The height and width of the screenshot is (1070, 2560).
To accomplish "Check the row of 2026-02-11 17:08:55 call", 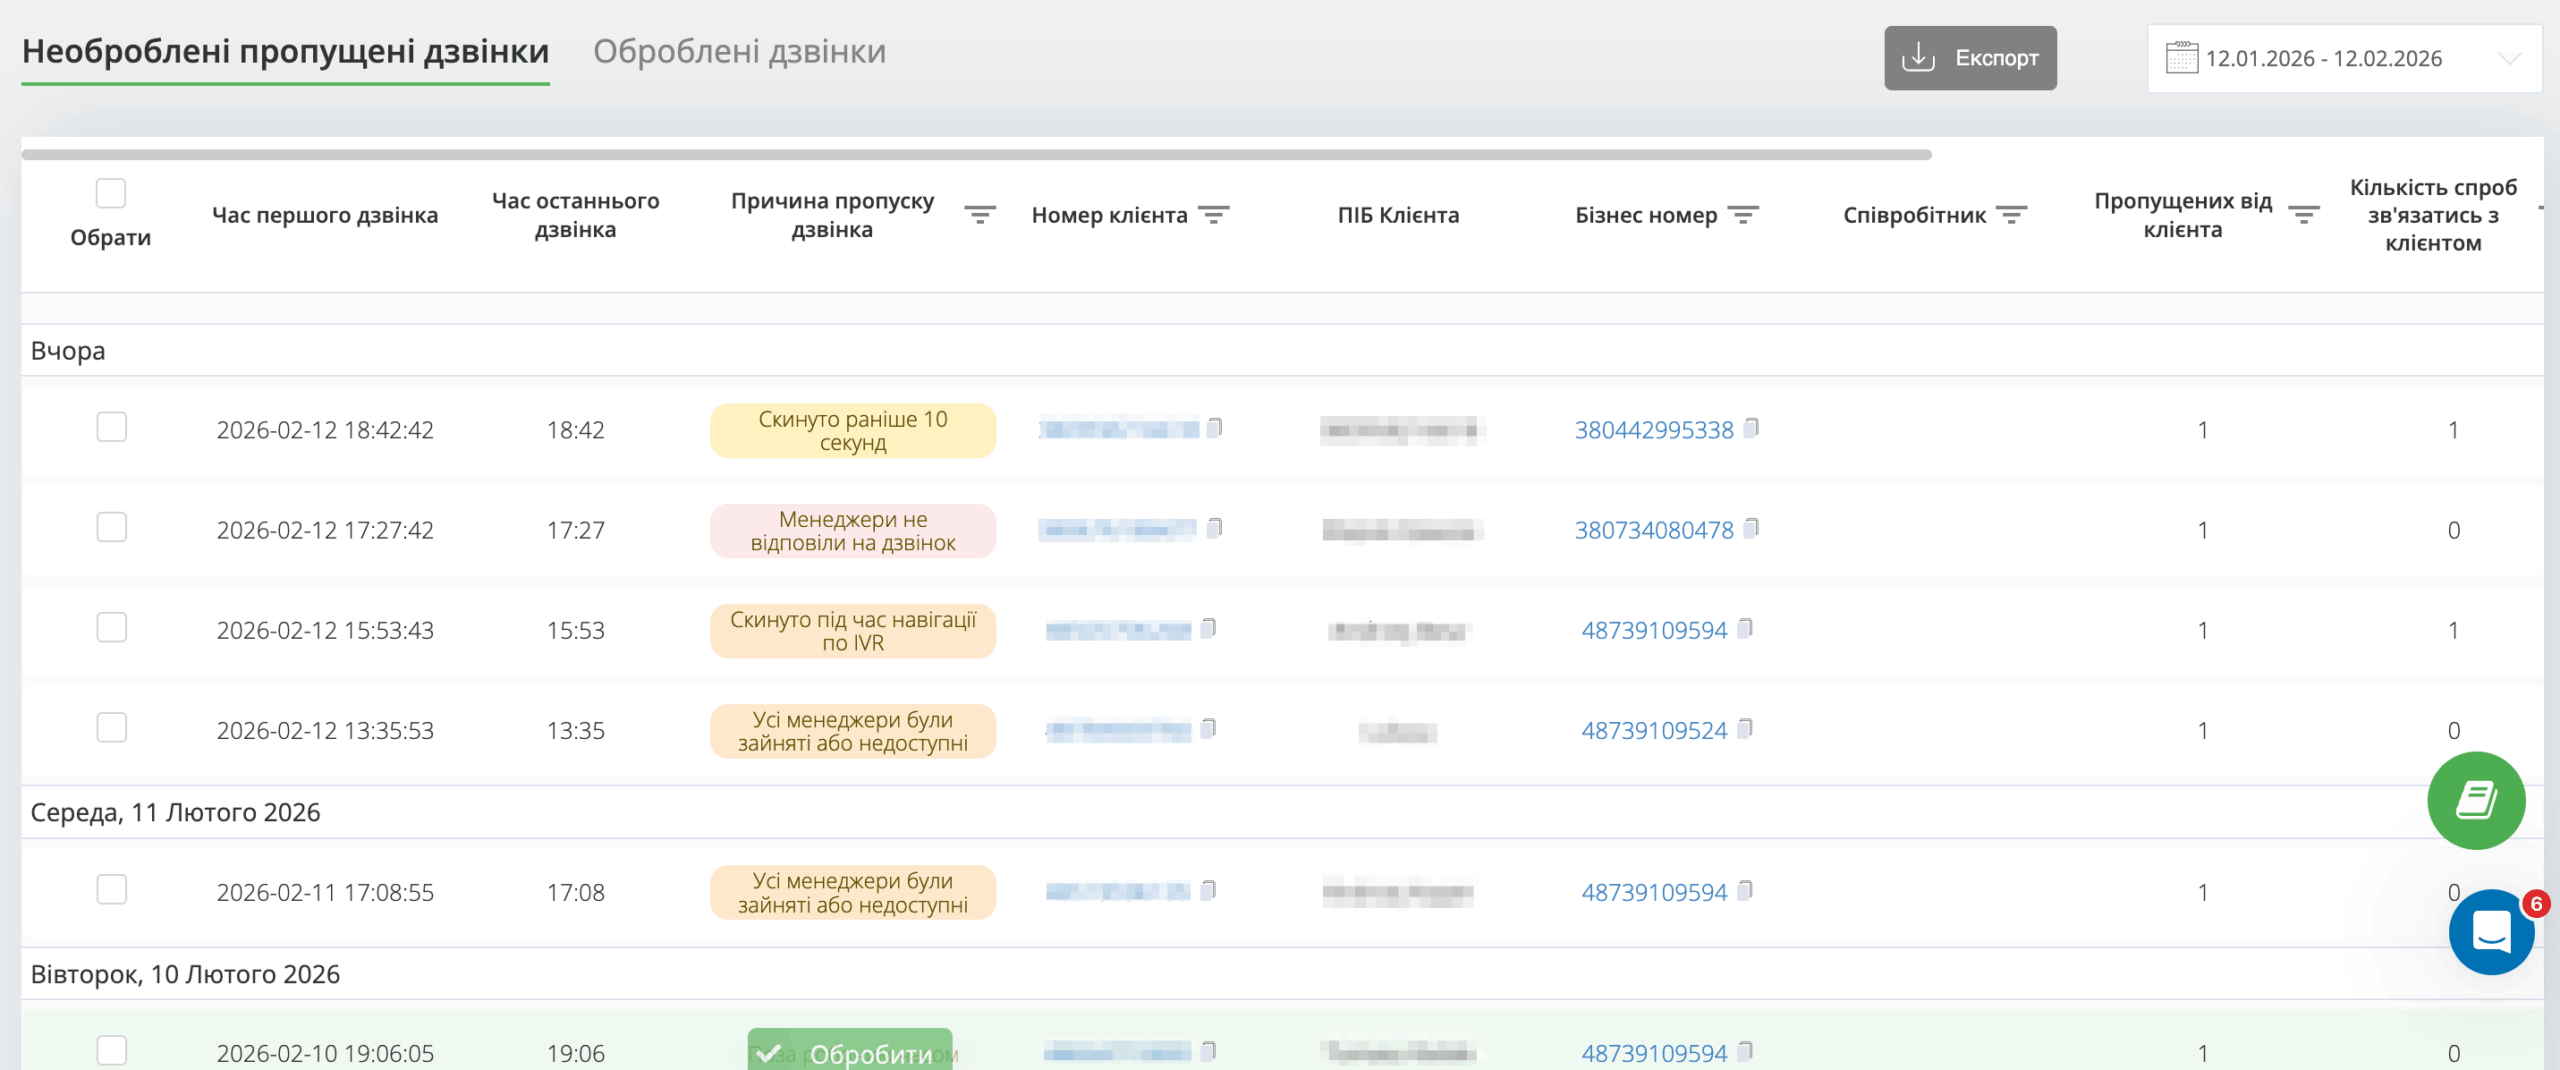I will tap(112, 890).
